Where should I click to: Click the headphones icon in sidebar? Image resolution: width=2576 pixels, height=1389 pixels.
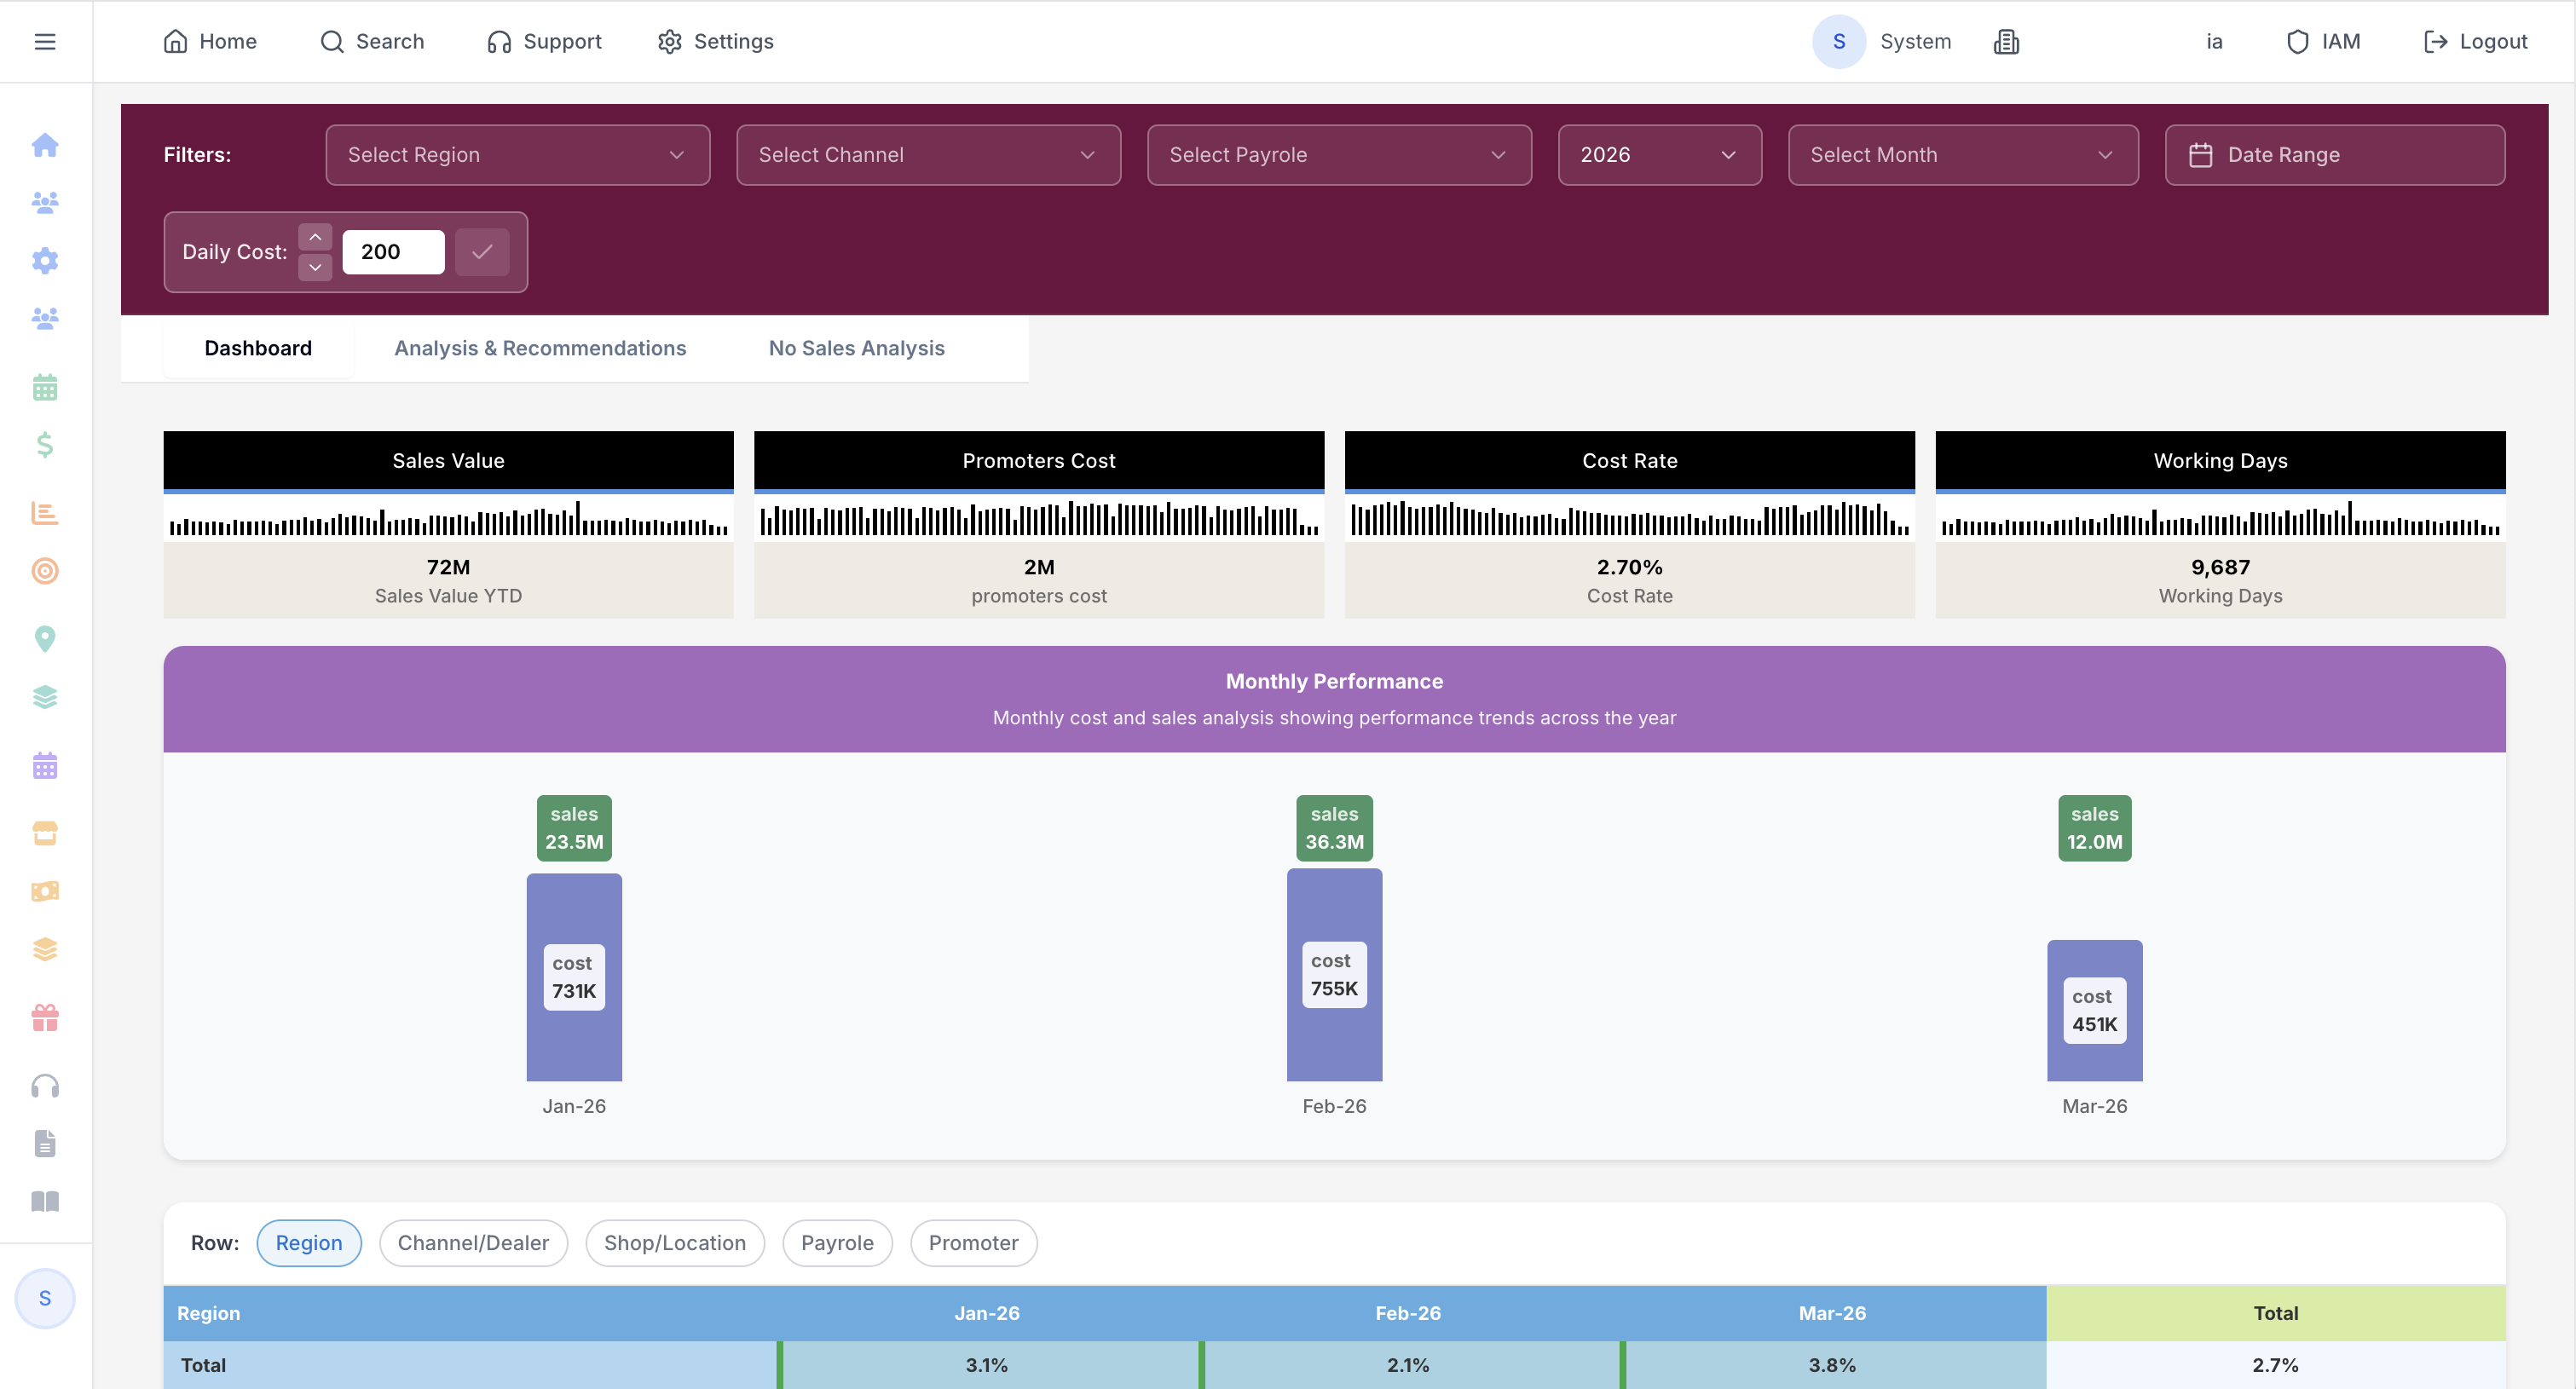(x=45, y=1086)
